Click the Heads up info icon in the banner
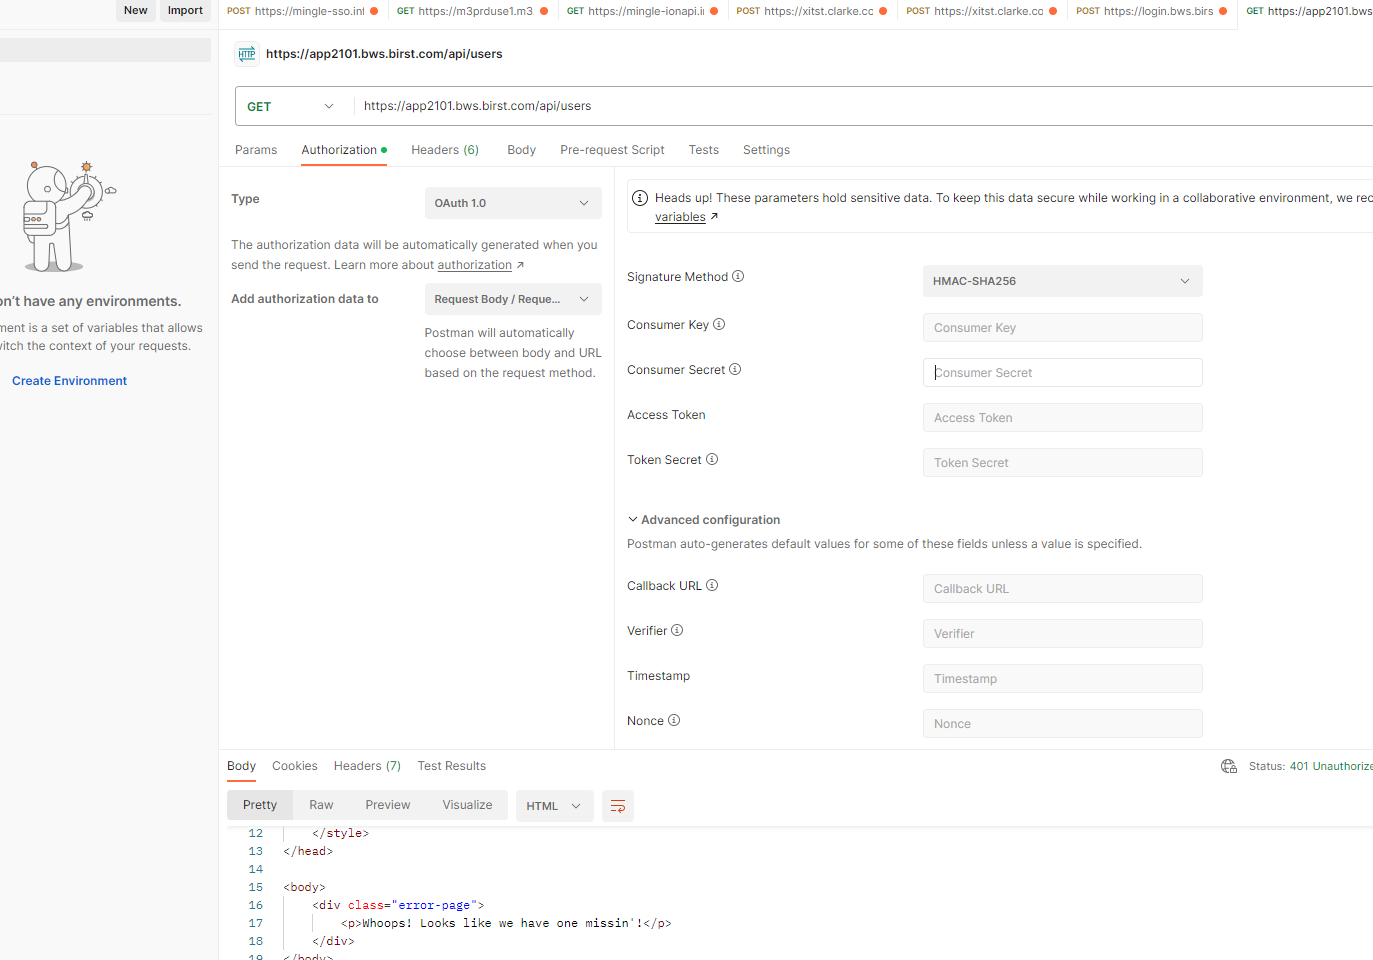This screenshot has height=960, width=1373. pyautogui.click(x=640, y=198)
